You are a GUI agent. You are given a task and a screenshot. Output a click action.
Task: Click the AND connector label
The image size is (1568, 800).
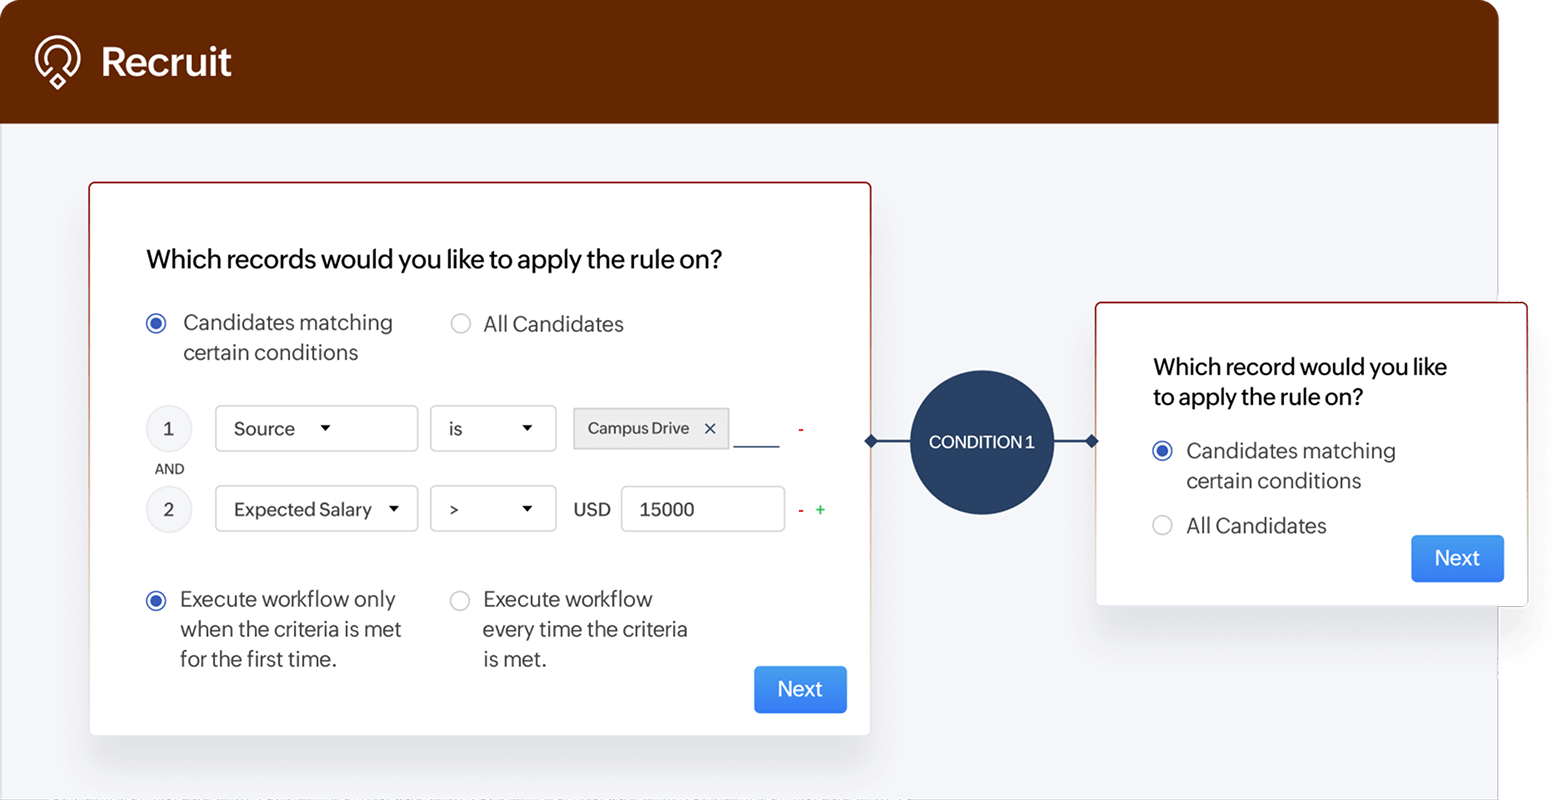click(169, 467)
